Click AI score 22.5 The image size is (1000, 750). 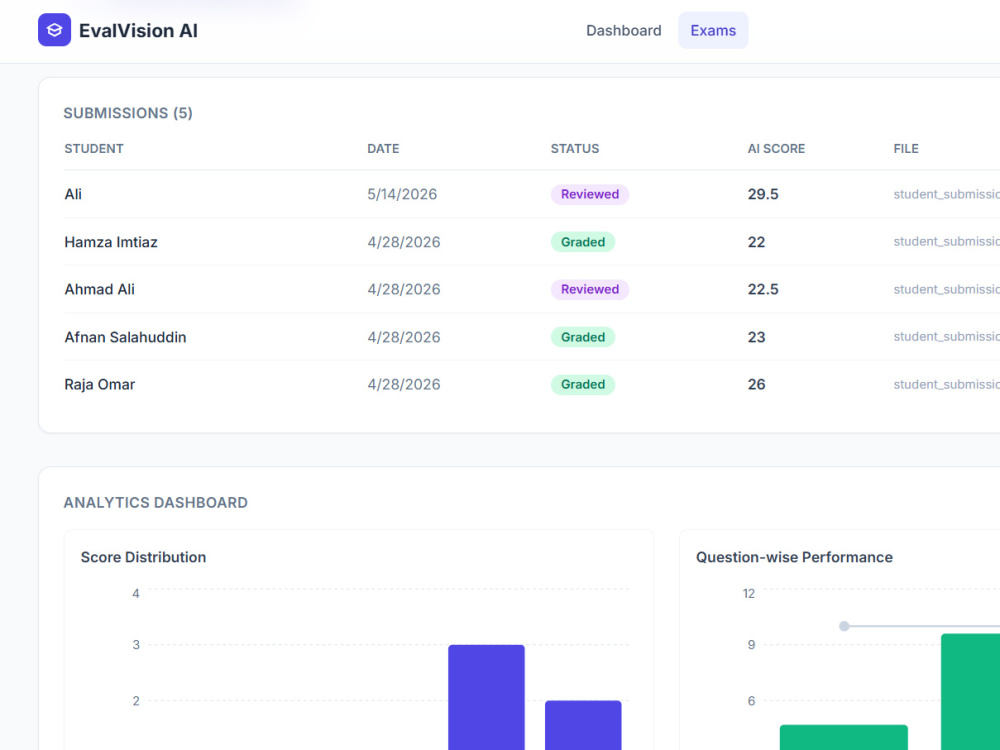tap(763, 289)
